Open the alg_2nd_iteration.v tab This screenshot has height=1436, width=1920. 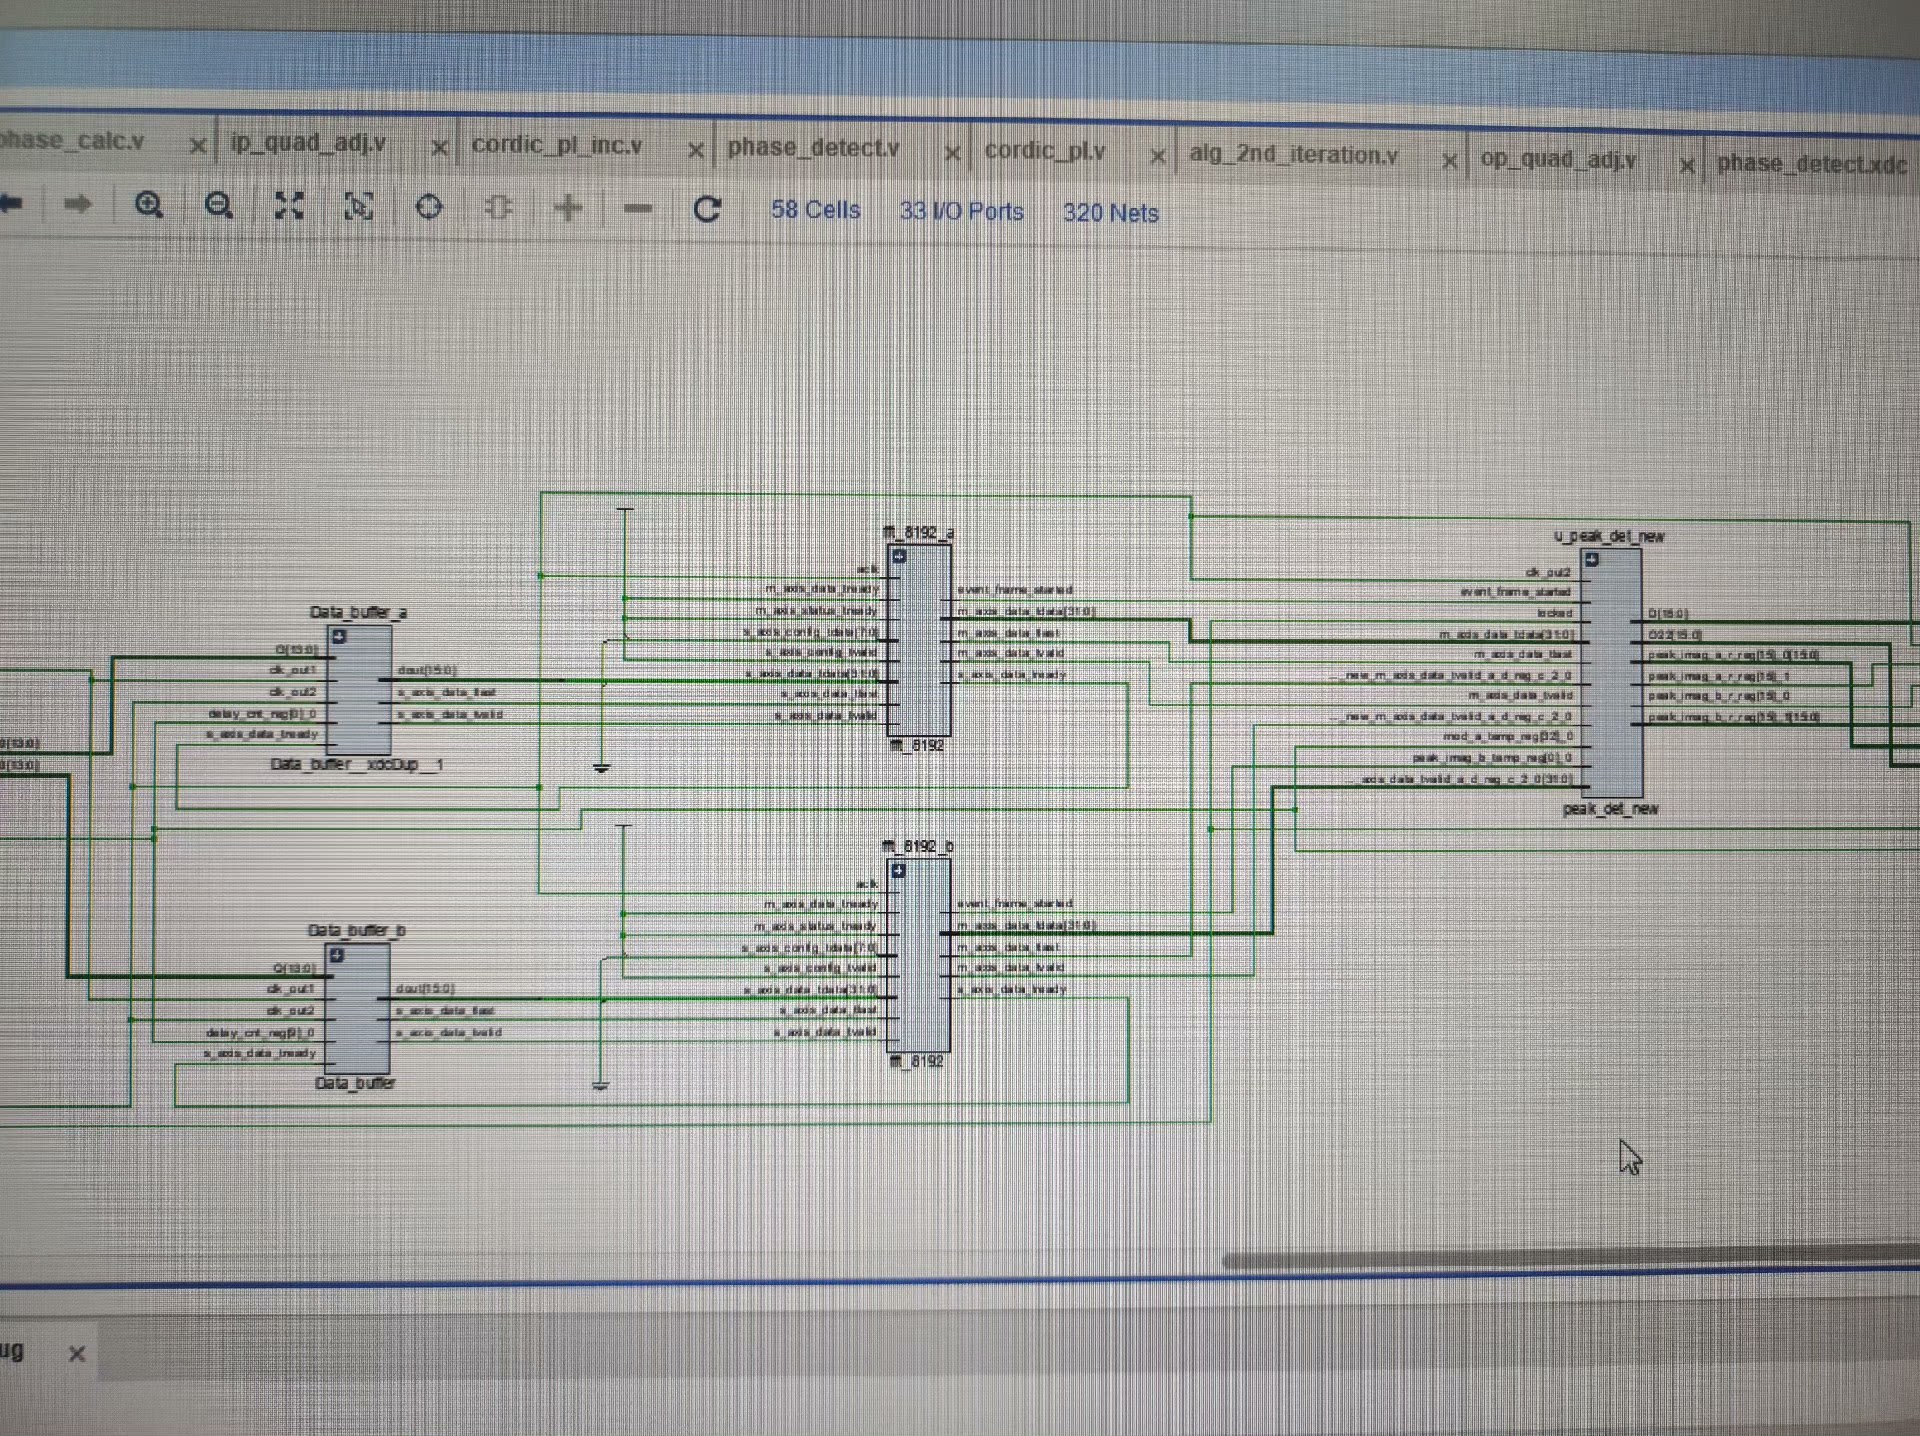tap(1293, 155)
